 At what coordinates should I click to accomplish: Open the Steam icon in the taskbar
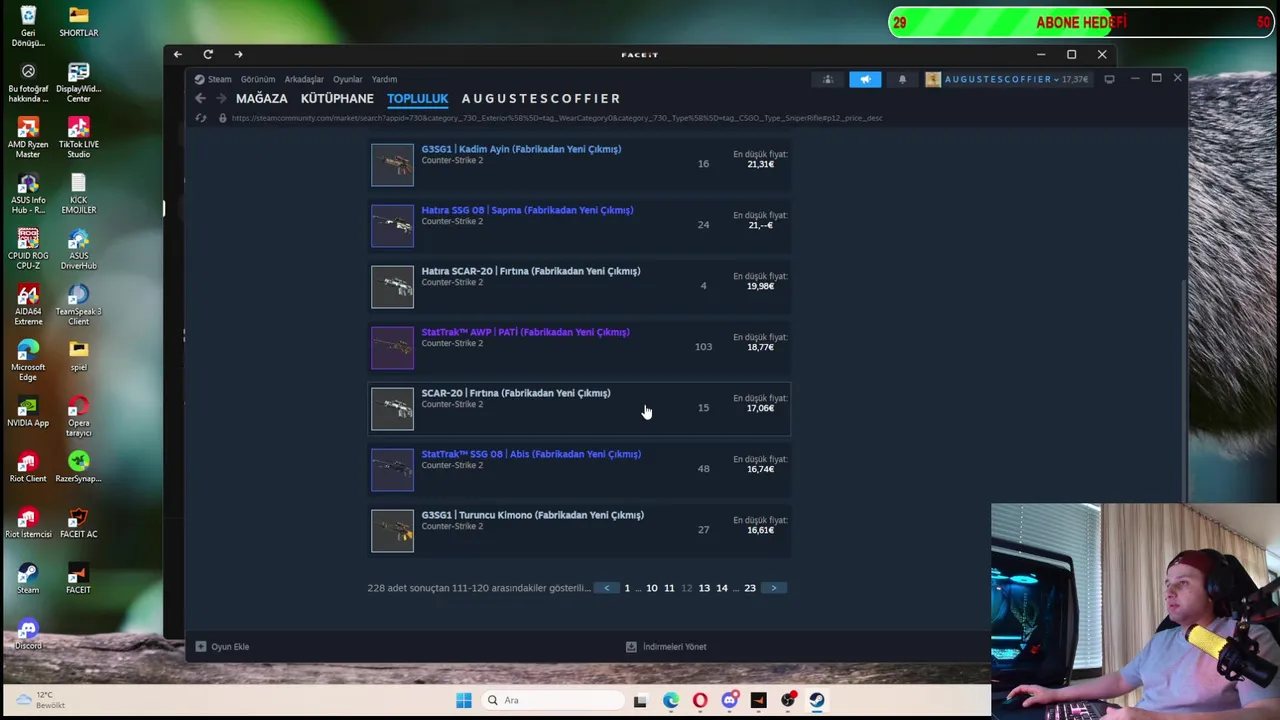click(817, 700)
